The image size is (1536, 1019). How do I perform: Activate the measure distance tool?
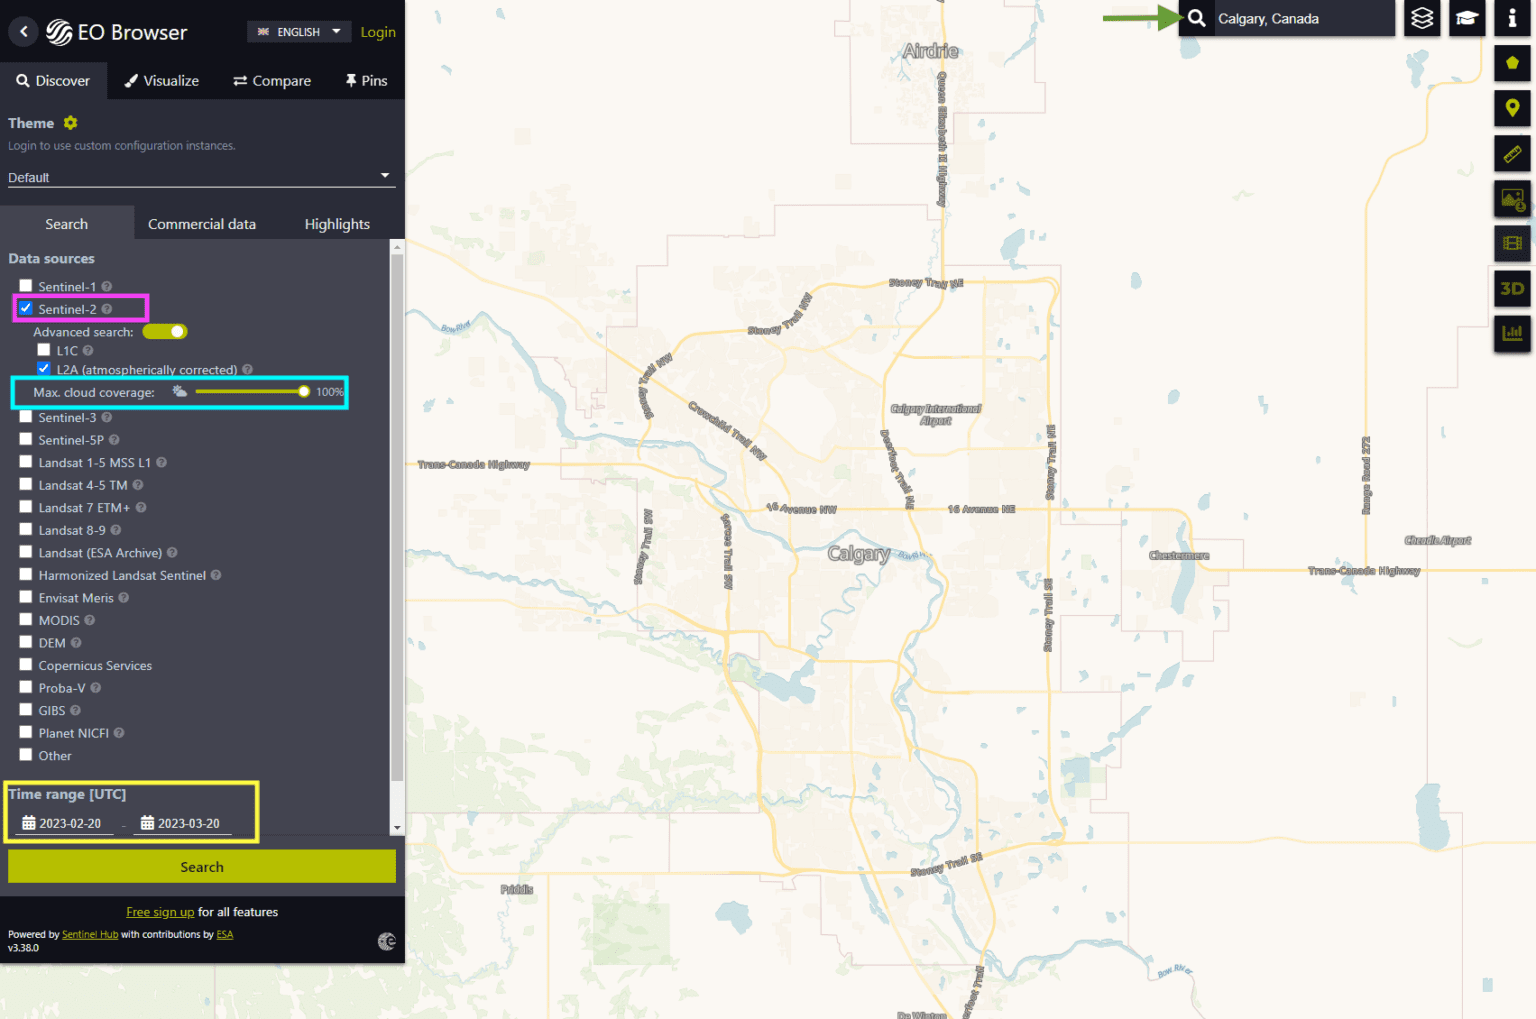click(x=1511, y=153)
